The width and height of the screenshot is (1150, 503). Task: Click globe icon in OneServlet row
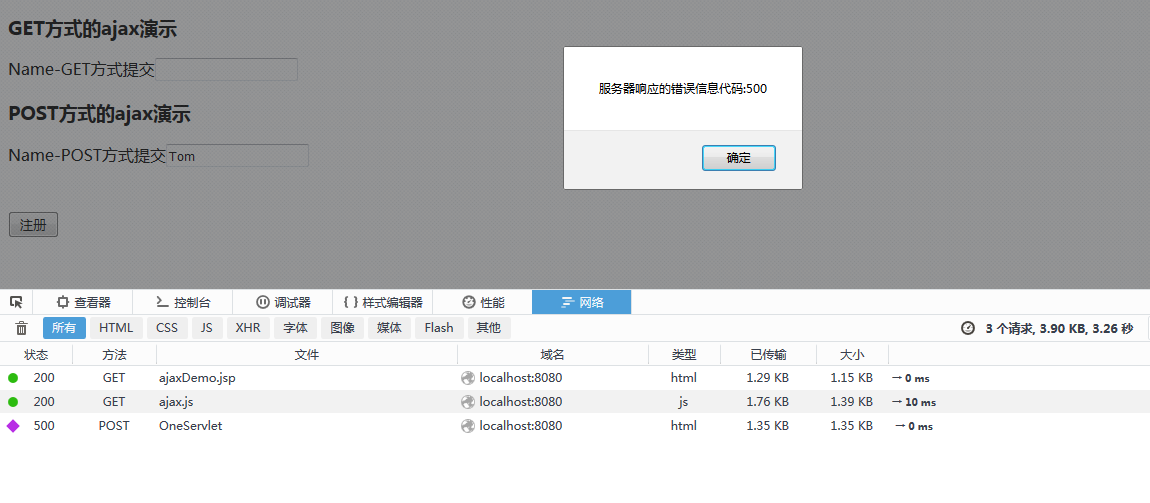coord(468,425)
